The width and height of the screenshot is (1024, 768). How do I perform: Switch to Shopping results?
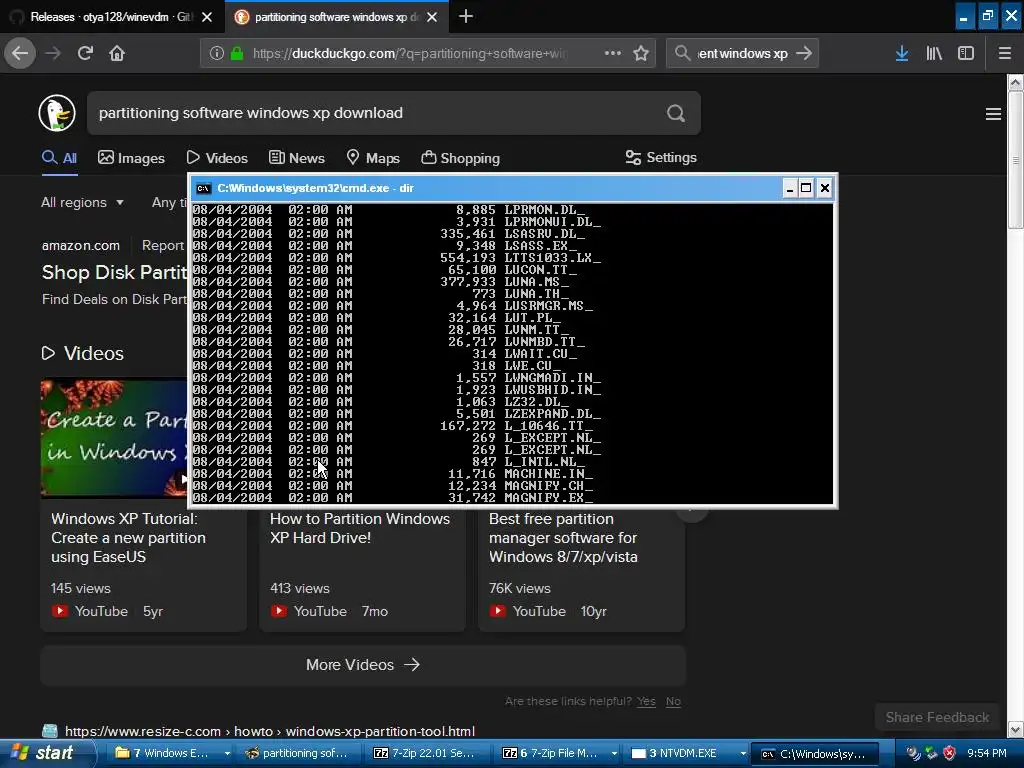pyautogui.click(x=460, y=158)
